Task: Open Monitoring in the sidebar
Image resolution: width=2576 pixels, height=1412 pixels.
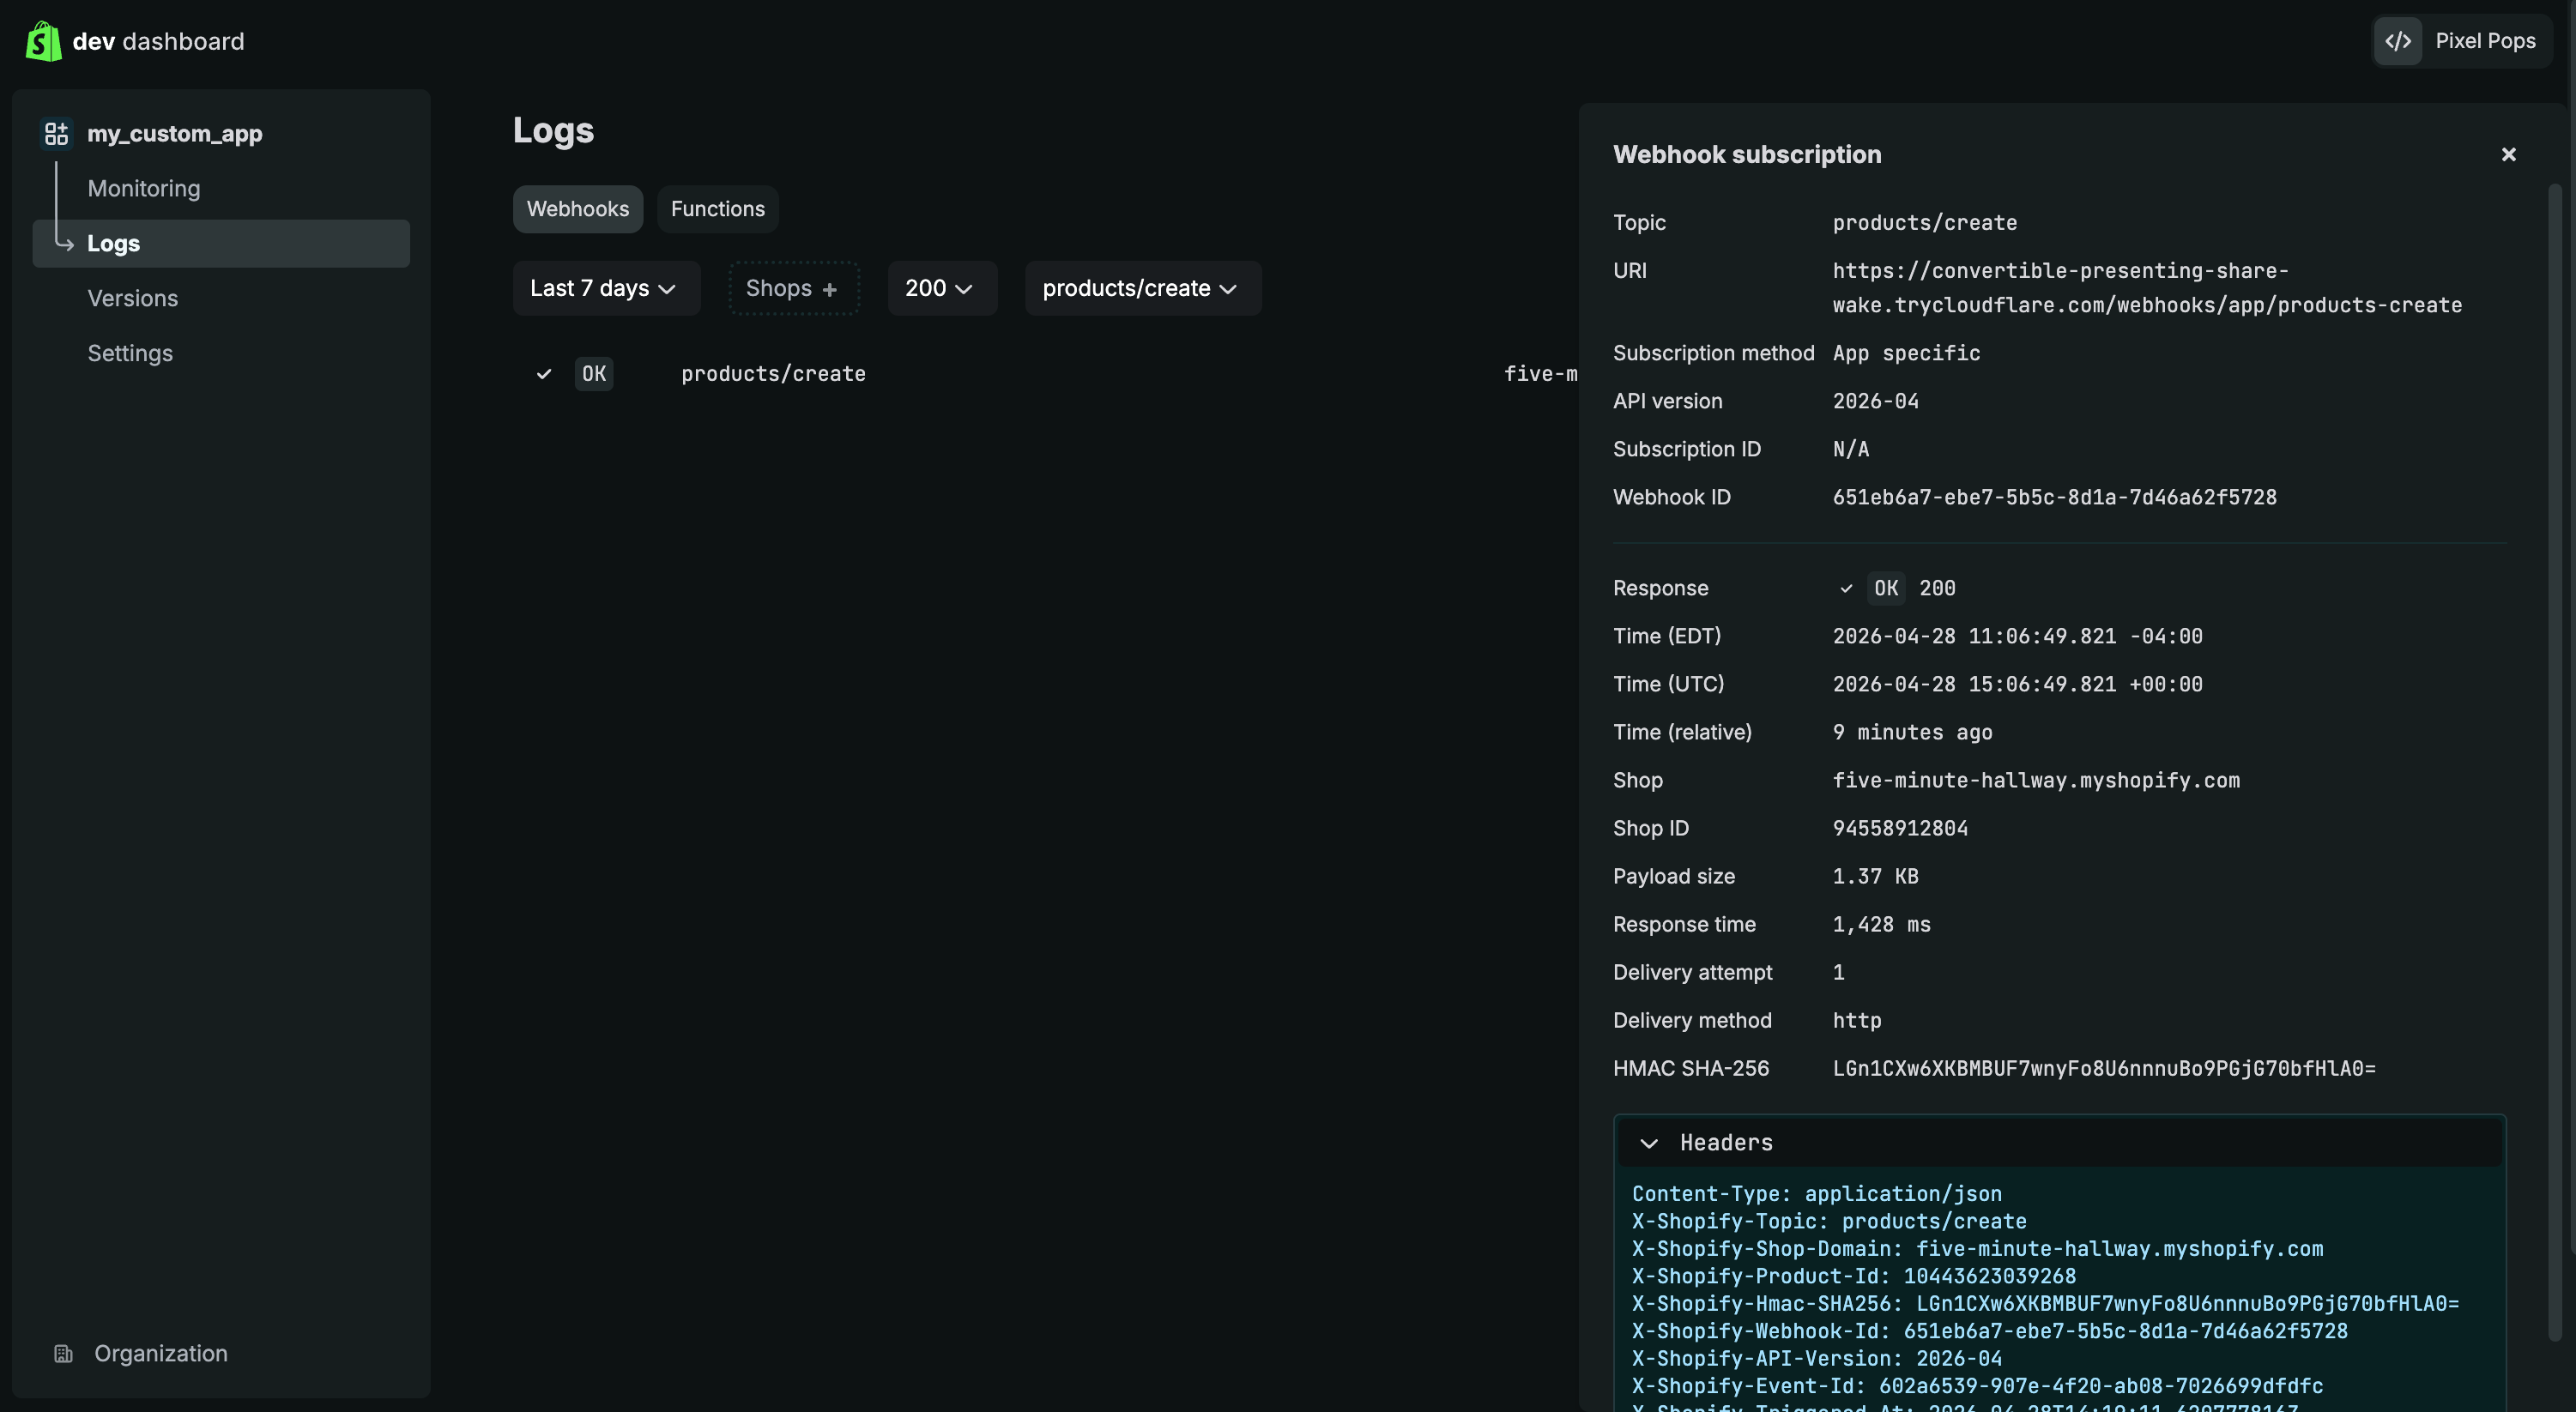Action: 144,188
